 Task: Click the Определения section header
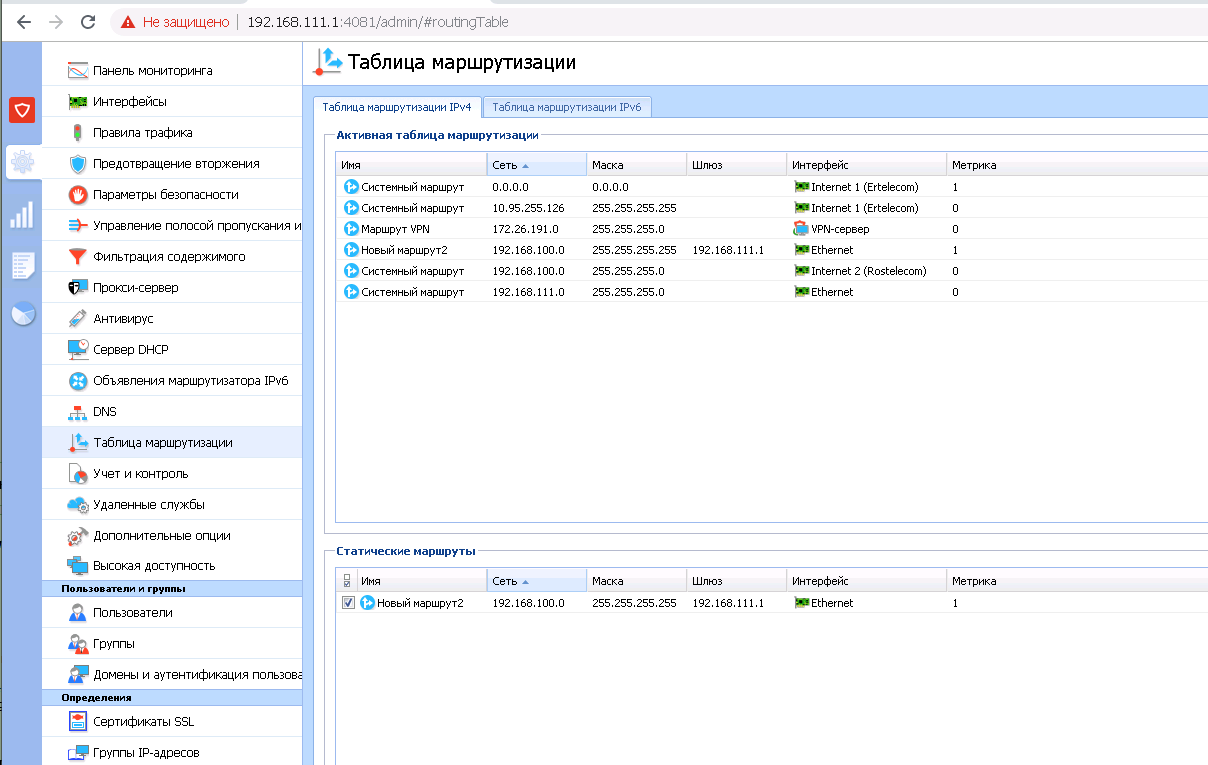tap(172, 698)
